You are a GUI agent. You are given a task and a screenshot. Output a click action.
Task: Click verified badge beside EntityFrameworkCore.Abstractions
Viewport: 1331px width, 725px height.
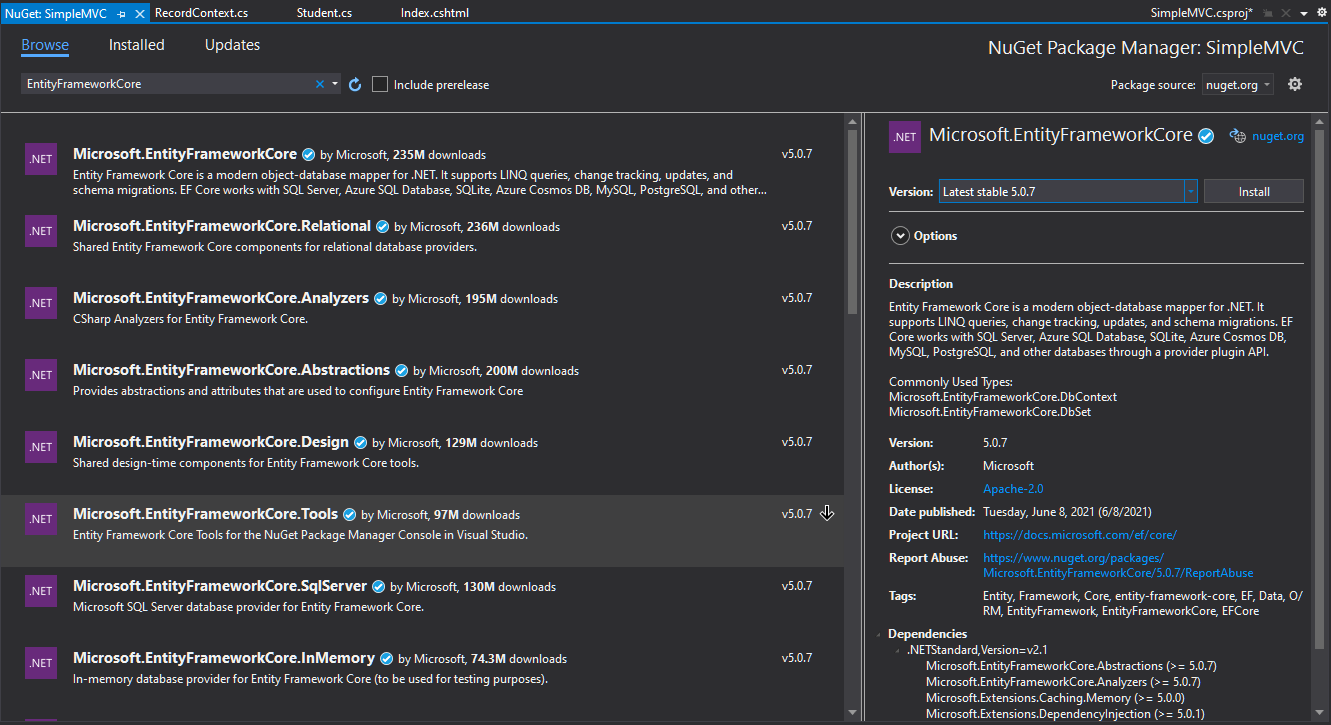coord(402,371)
